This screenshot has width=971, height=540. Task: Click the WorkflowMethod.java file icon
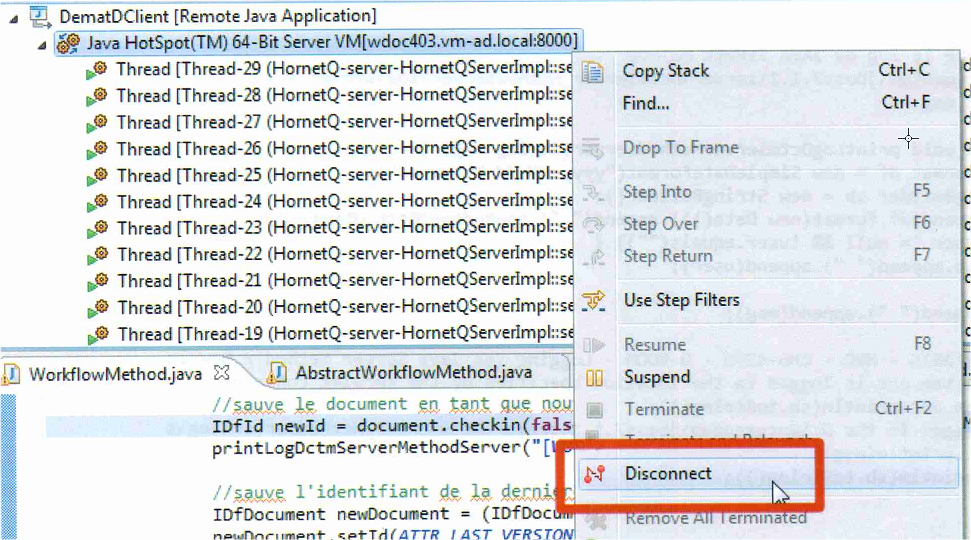[x=13, y=374]
